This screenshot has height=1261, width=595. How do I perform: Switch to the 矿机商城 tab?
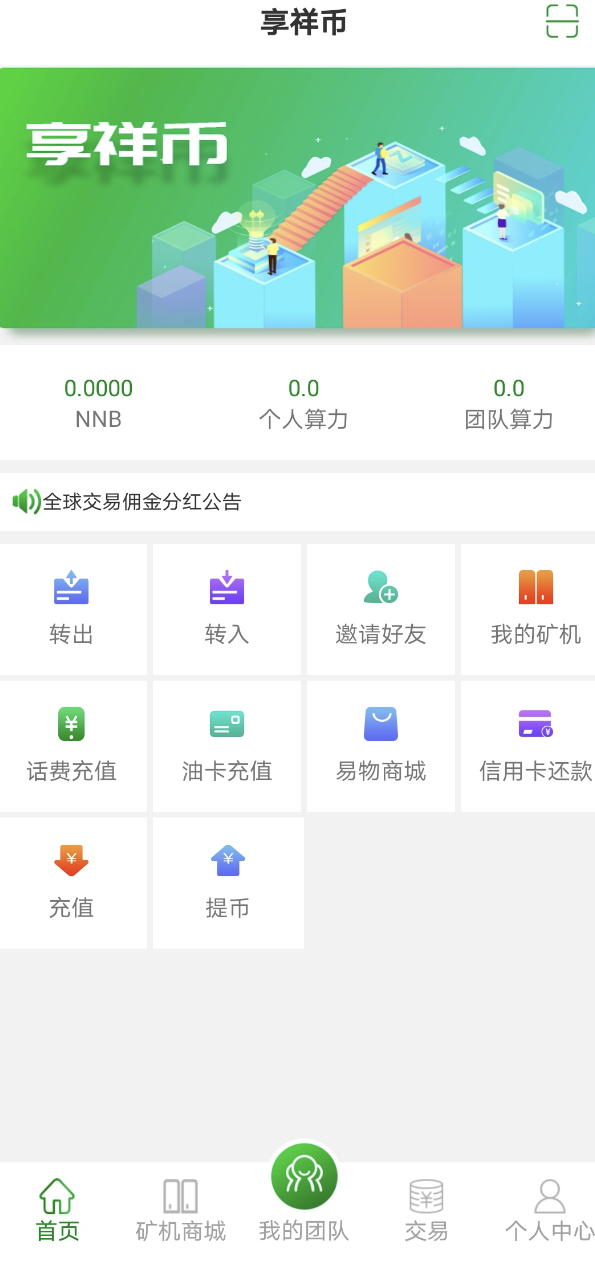pos(181,1210)
